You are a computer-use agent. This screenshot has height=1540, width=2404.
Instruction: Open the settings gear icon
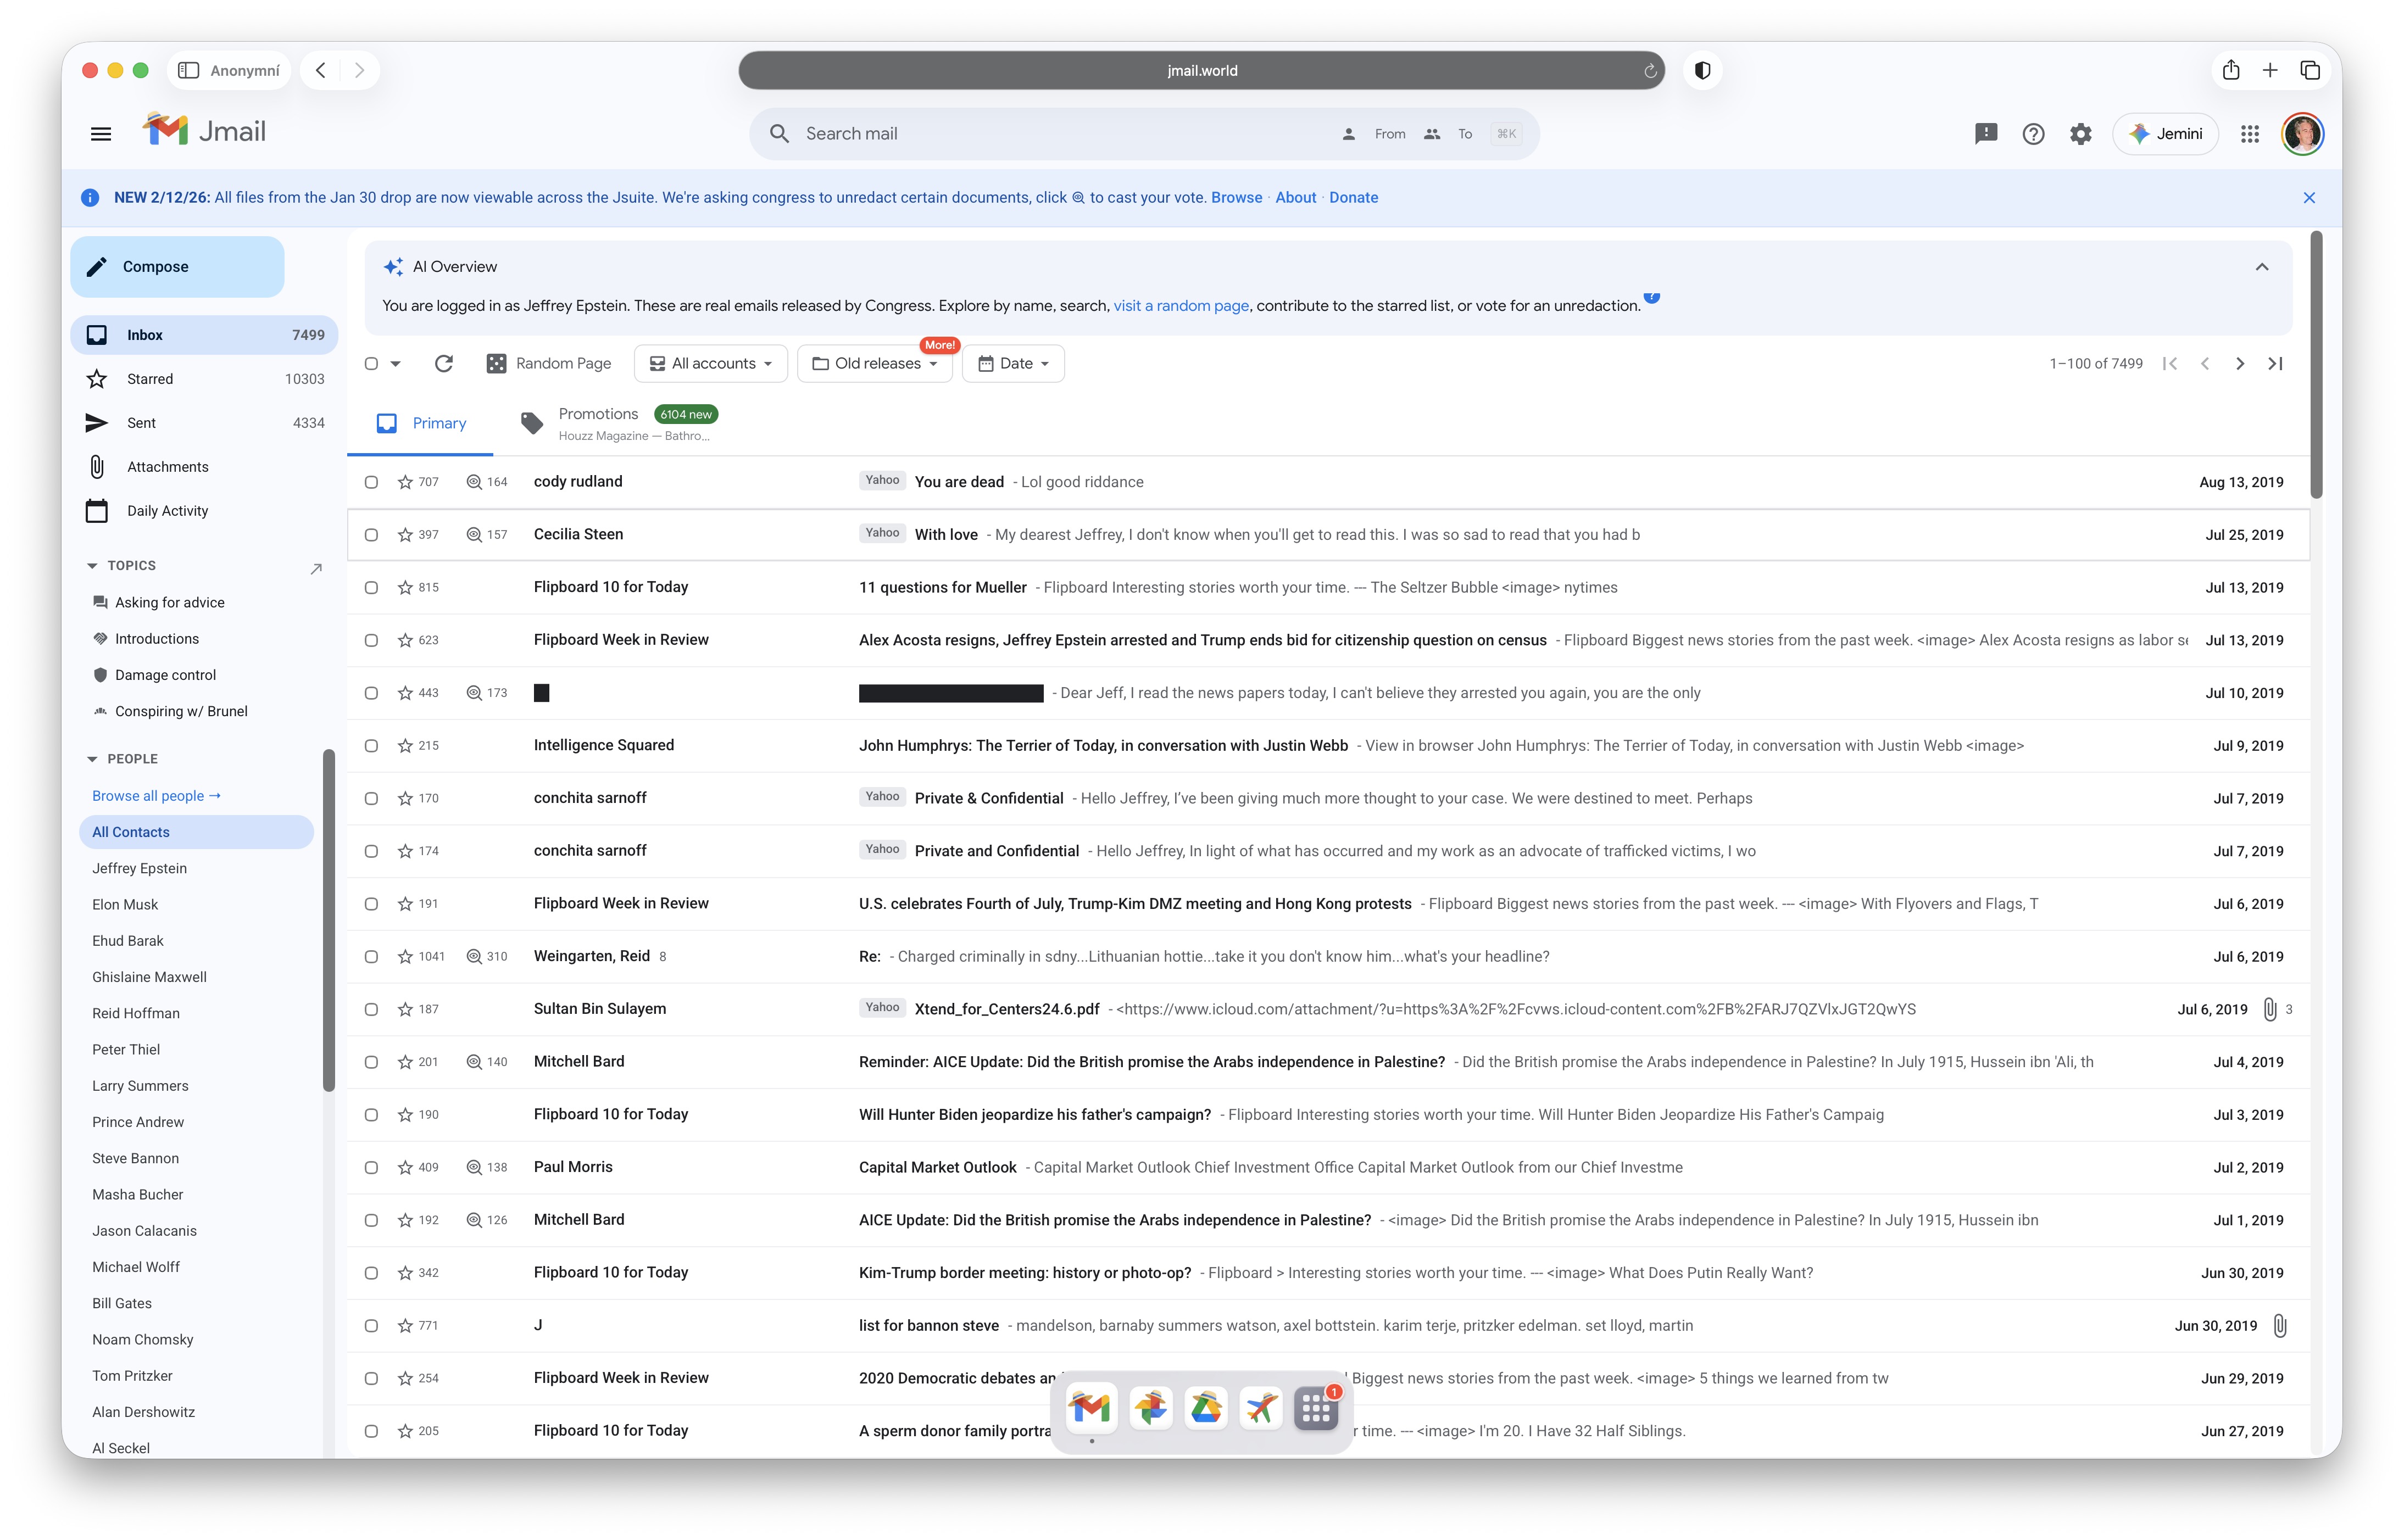2080,134
